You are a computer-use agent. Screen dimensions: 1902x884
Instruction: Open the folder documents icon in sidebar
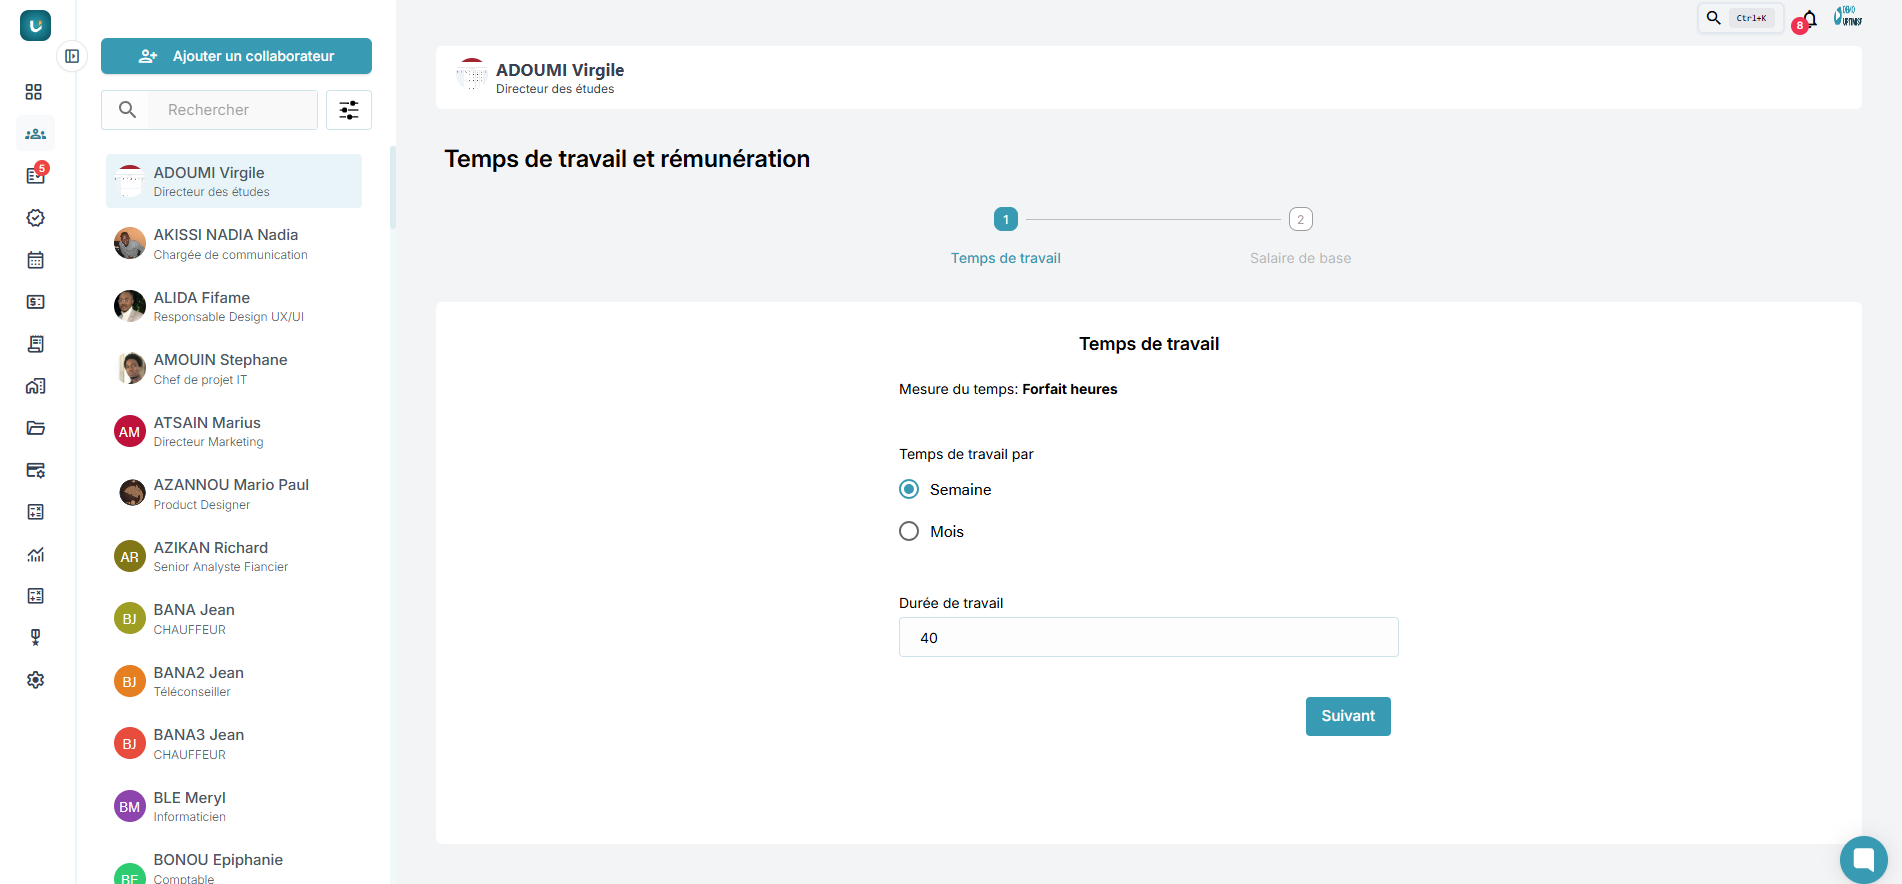click(35, 428)
